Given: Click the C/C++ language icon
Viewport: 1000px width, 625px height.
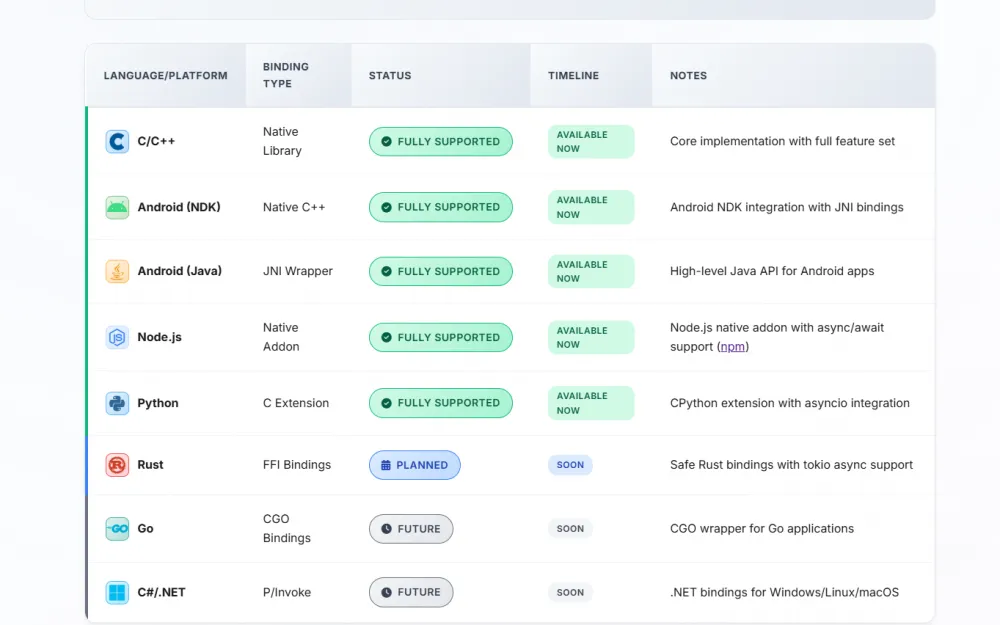Looking at the screenshot, I should pyautogui.click(x=117, y=141).
